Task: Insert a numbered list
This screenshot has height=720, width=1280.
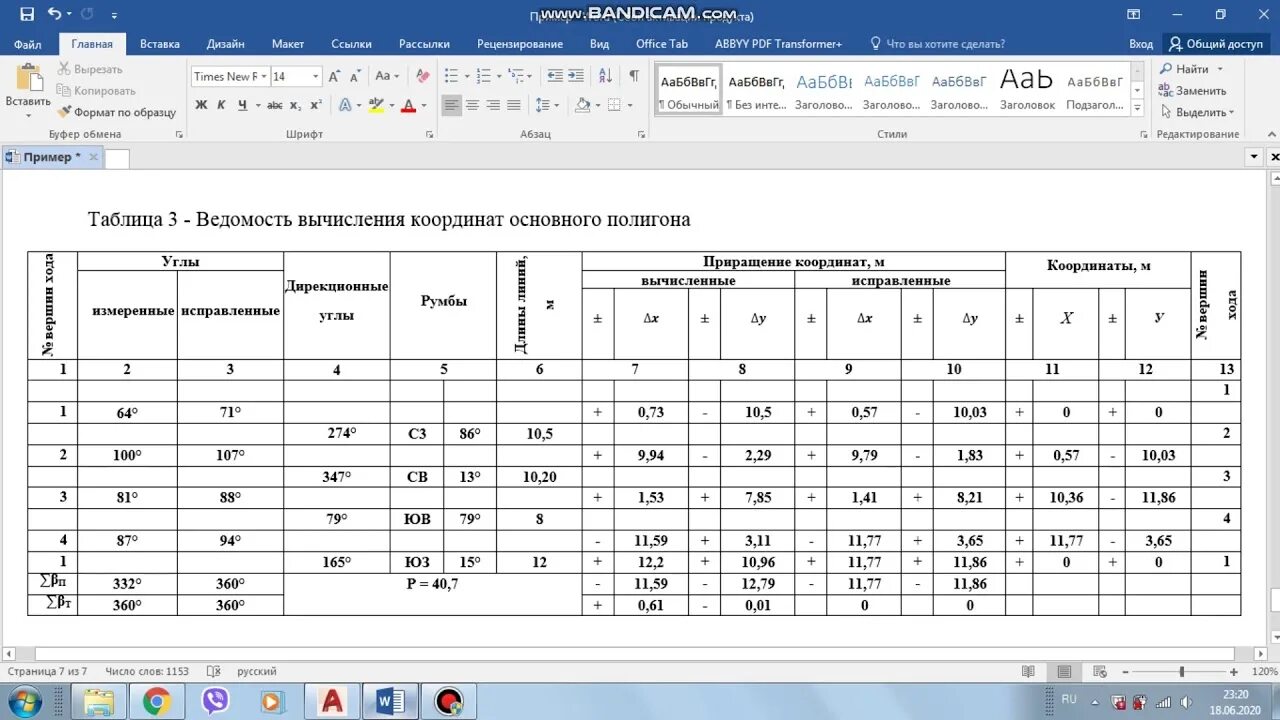Action: tap(484, 76)
